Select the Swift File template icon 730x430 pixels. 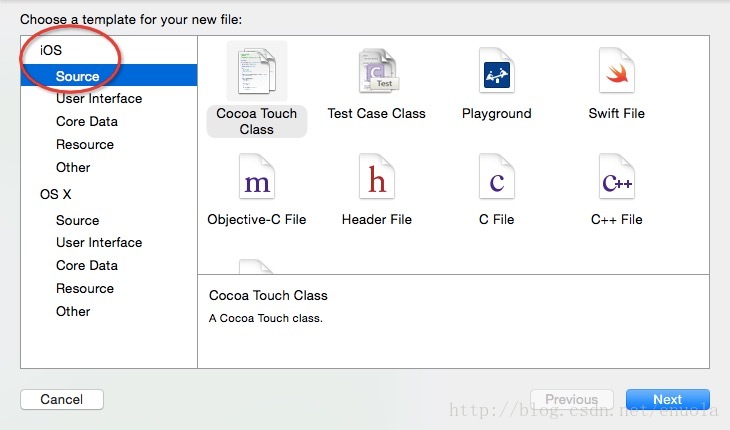(617, 71)
